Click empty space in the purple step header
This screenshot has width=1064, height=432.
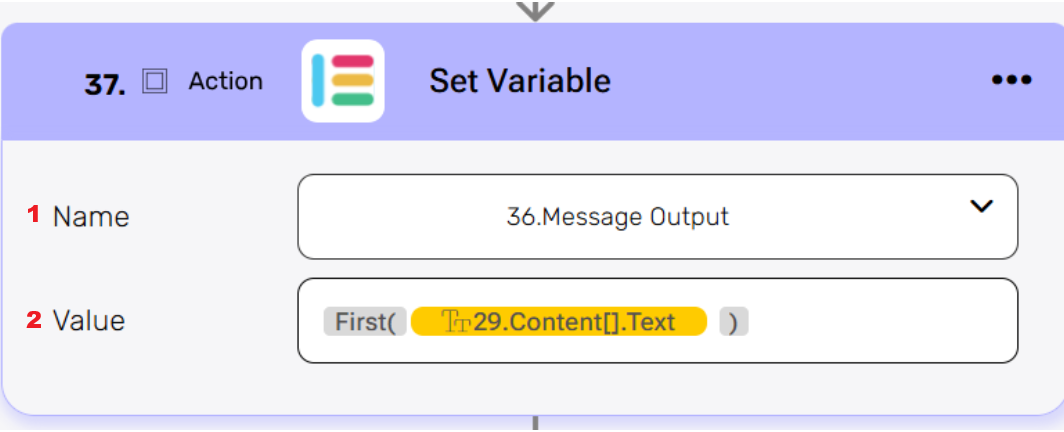[800, 81]
